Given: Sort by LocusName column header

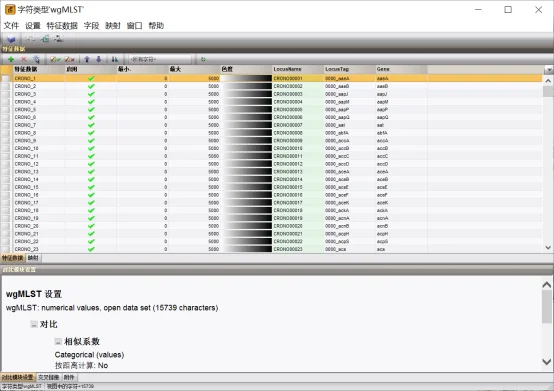Looking at the screenshot, I should coord(298,69).
